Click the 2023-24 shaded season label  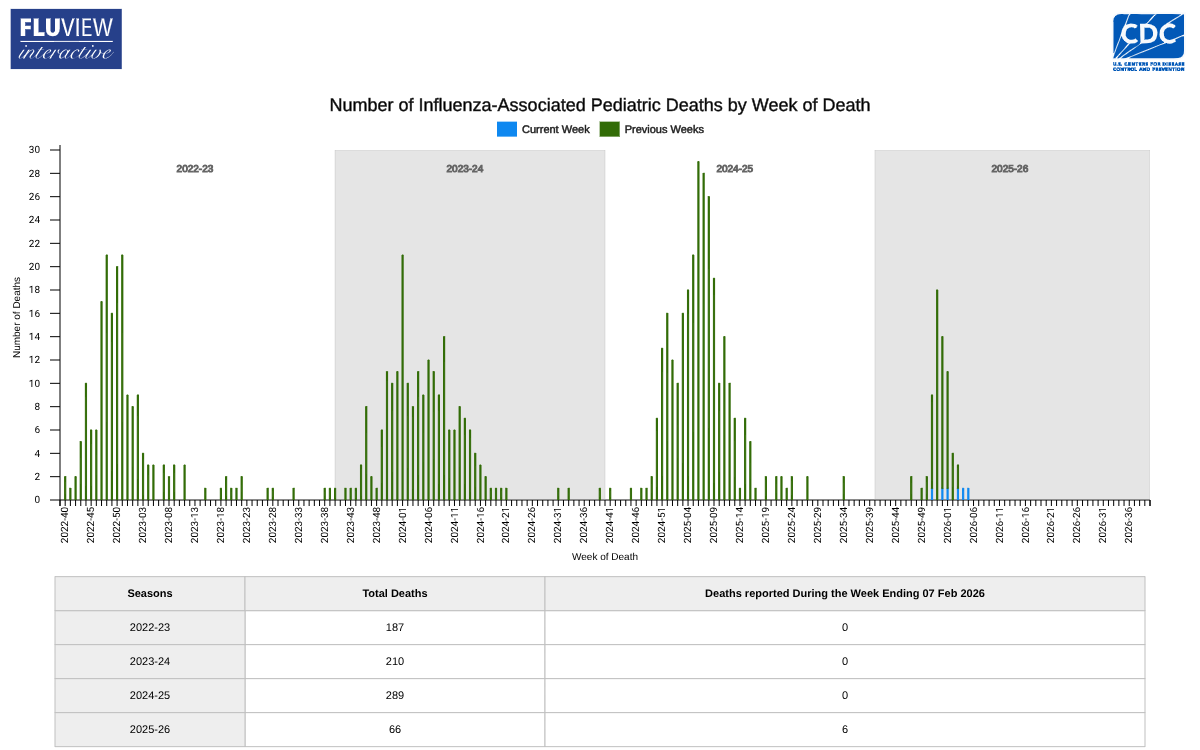point(465,169)
